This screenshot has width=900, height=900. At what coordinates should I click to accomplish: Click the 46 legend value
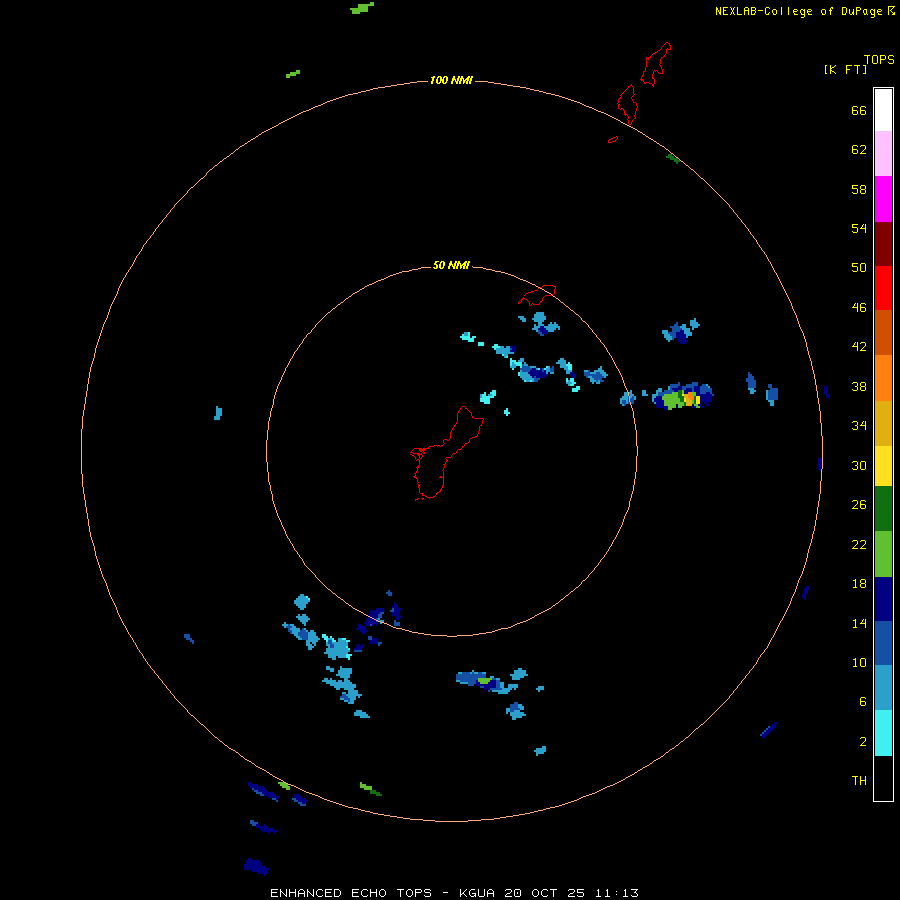pyautogui.click(x=859, y=308)
